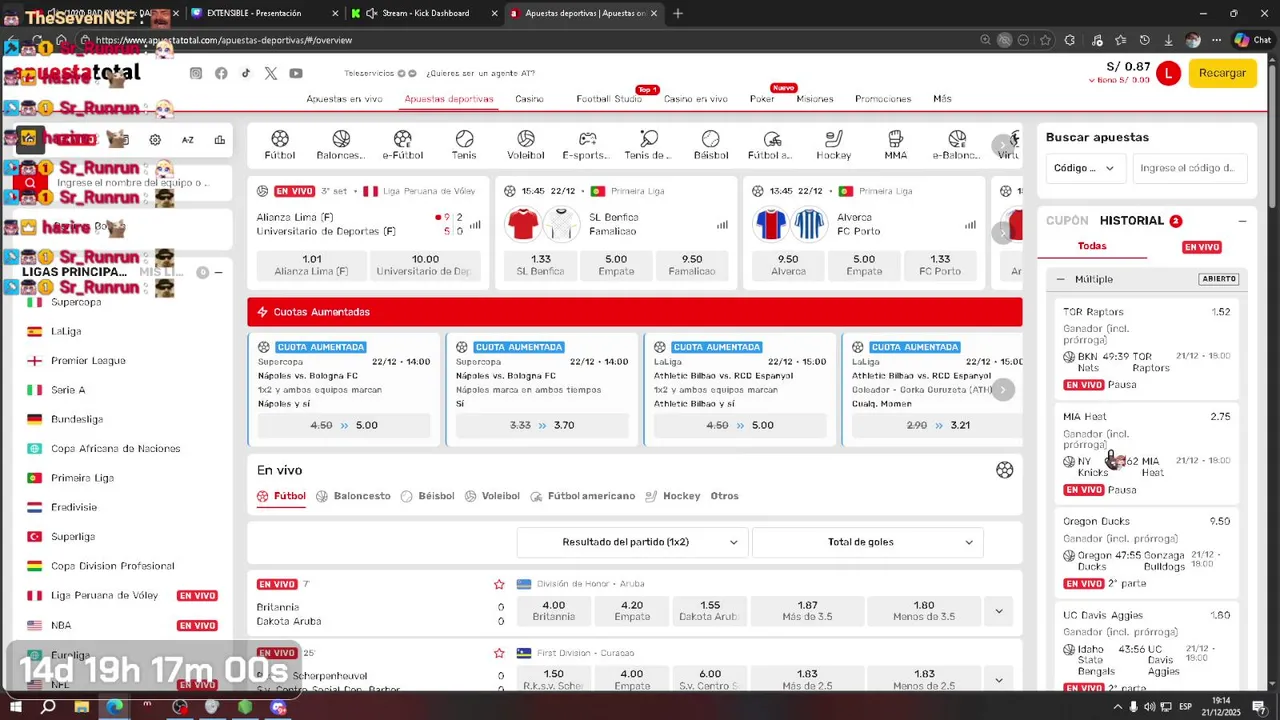This screenshot has width=1280, height=720.
Task: Collapse the Múltiple bet group
Action: [x=1061, y=279]
